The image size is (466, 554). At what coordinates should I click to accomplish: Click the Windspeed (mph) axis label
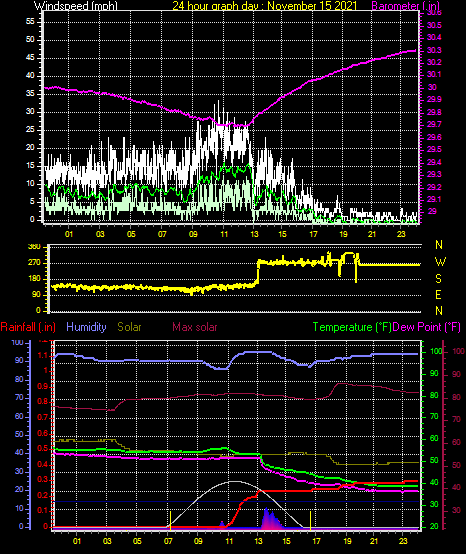pos(76,6)
